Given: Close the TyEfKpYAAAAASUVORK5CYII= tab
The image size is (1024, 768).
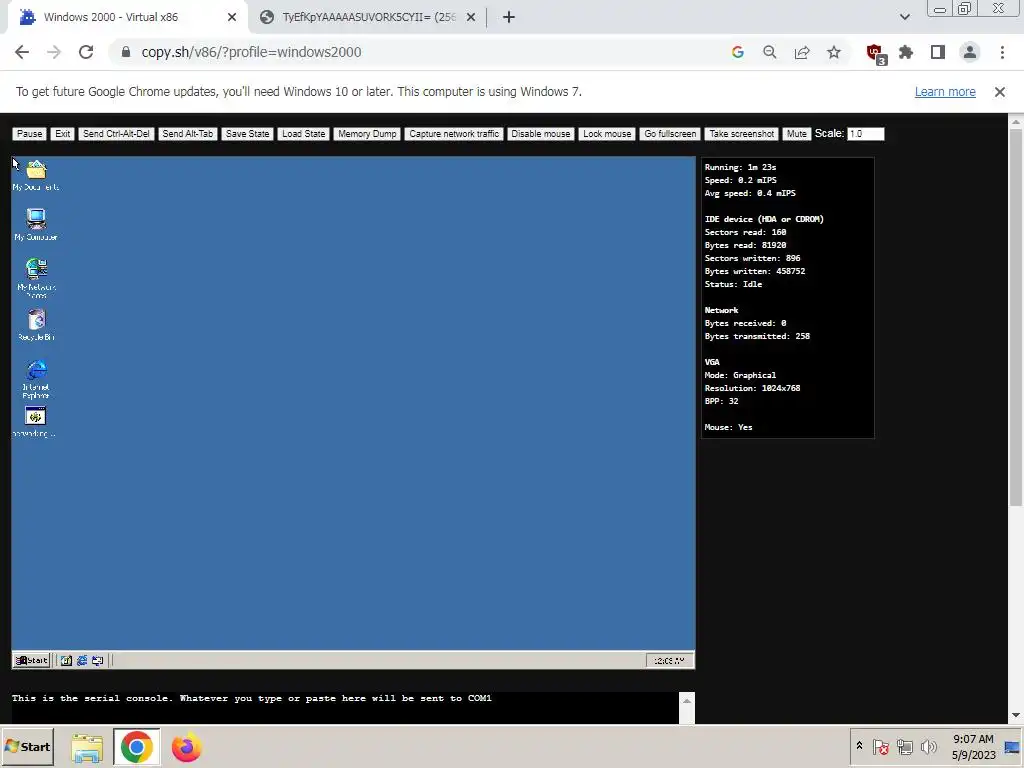Looking at the screenshot, I should [x=471, y=17].
